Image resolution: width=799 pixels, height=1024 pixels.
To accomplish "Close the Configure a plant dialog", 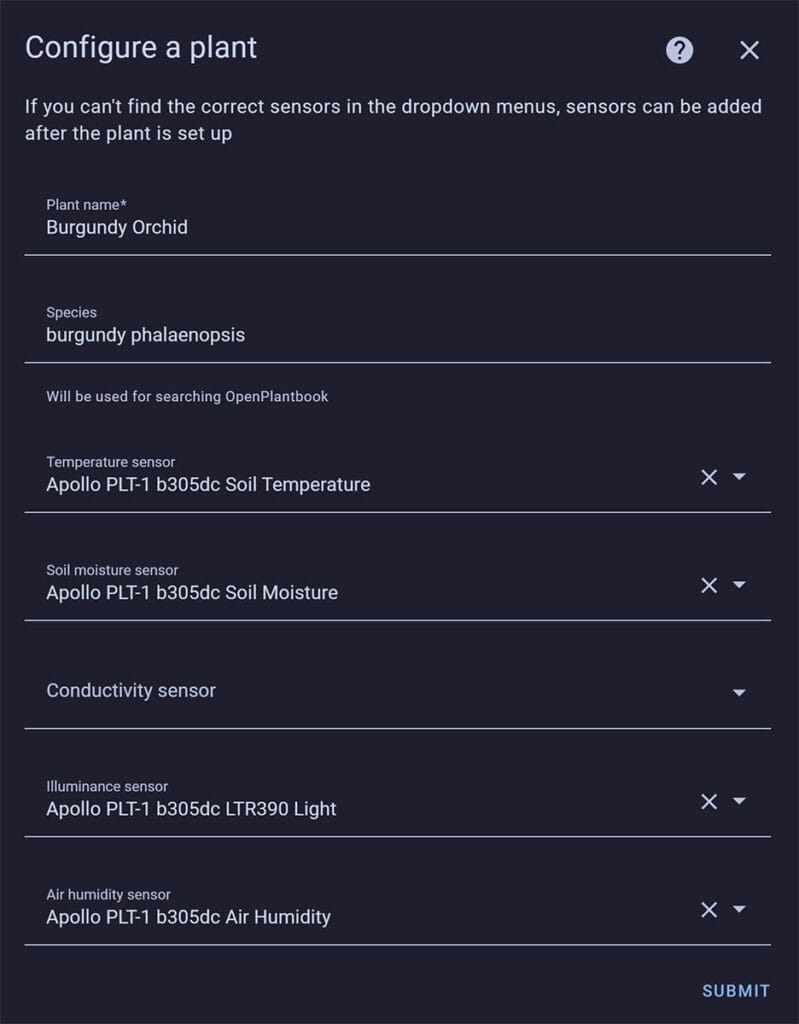I will (x=749, y=49).
